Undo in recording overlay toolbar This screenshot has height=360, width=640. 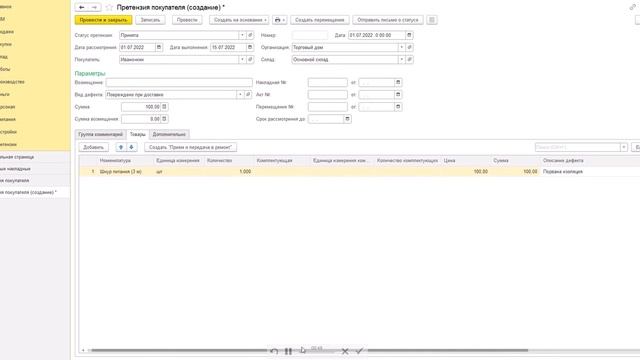(274, 351)
